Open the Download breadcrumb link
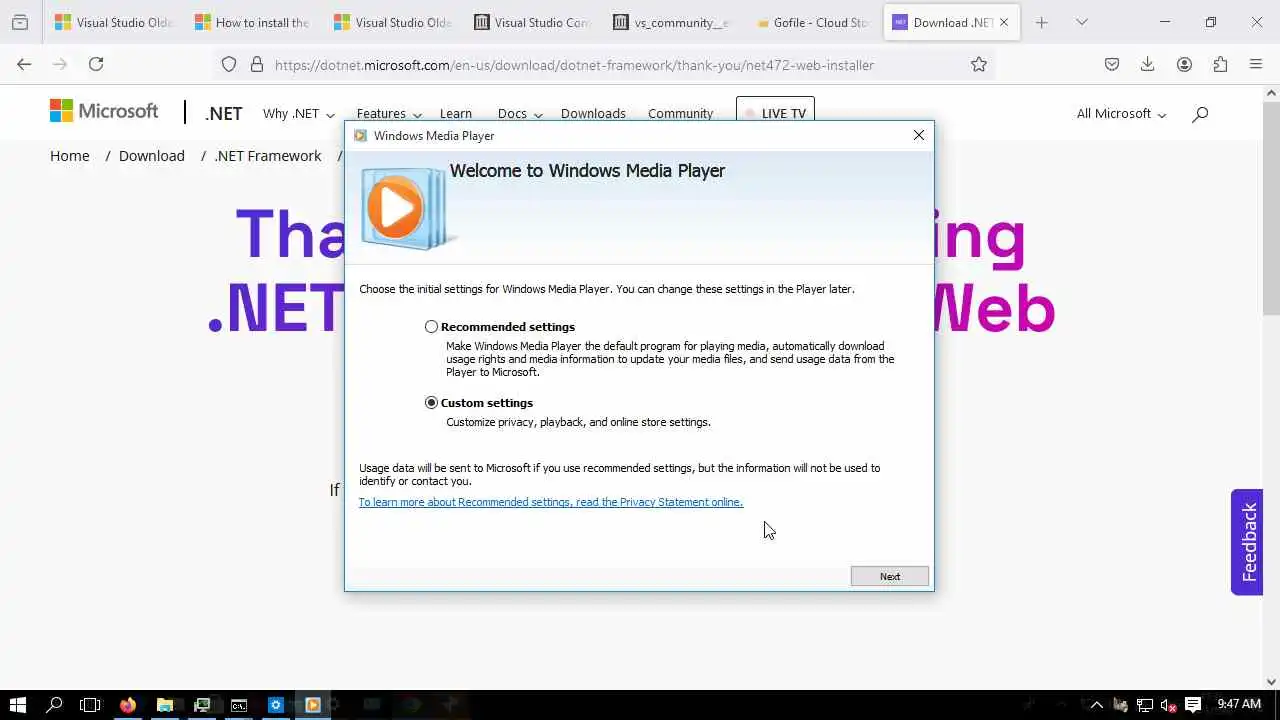Viewport: 1280px width, 720px height. tap(152, 156)
